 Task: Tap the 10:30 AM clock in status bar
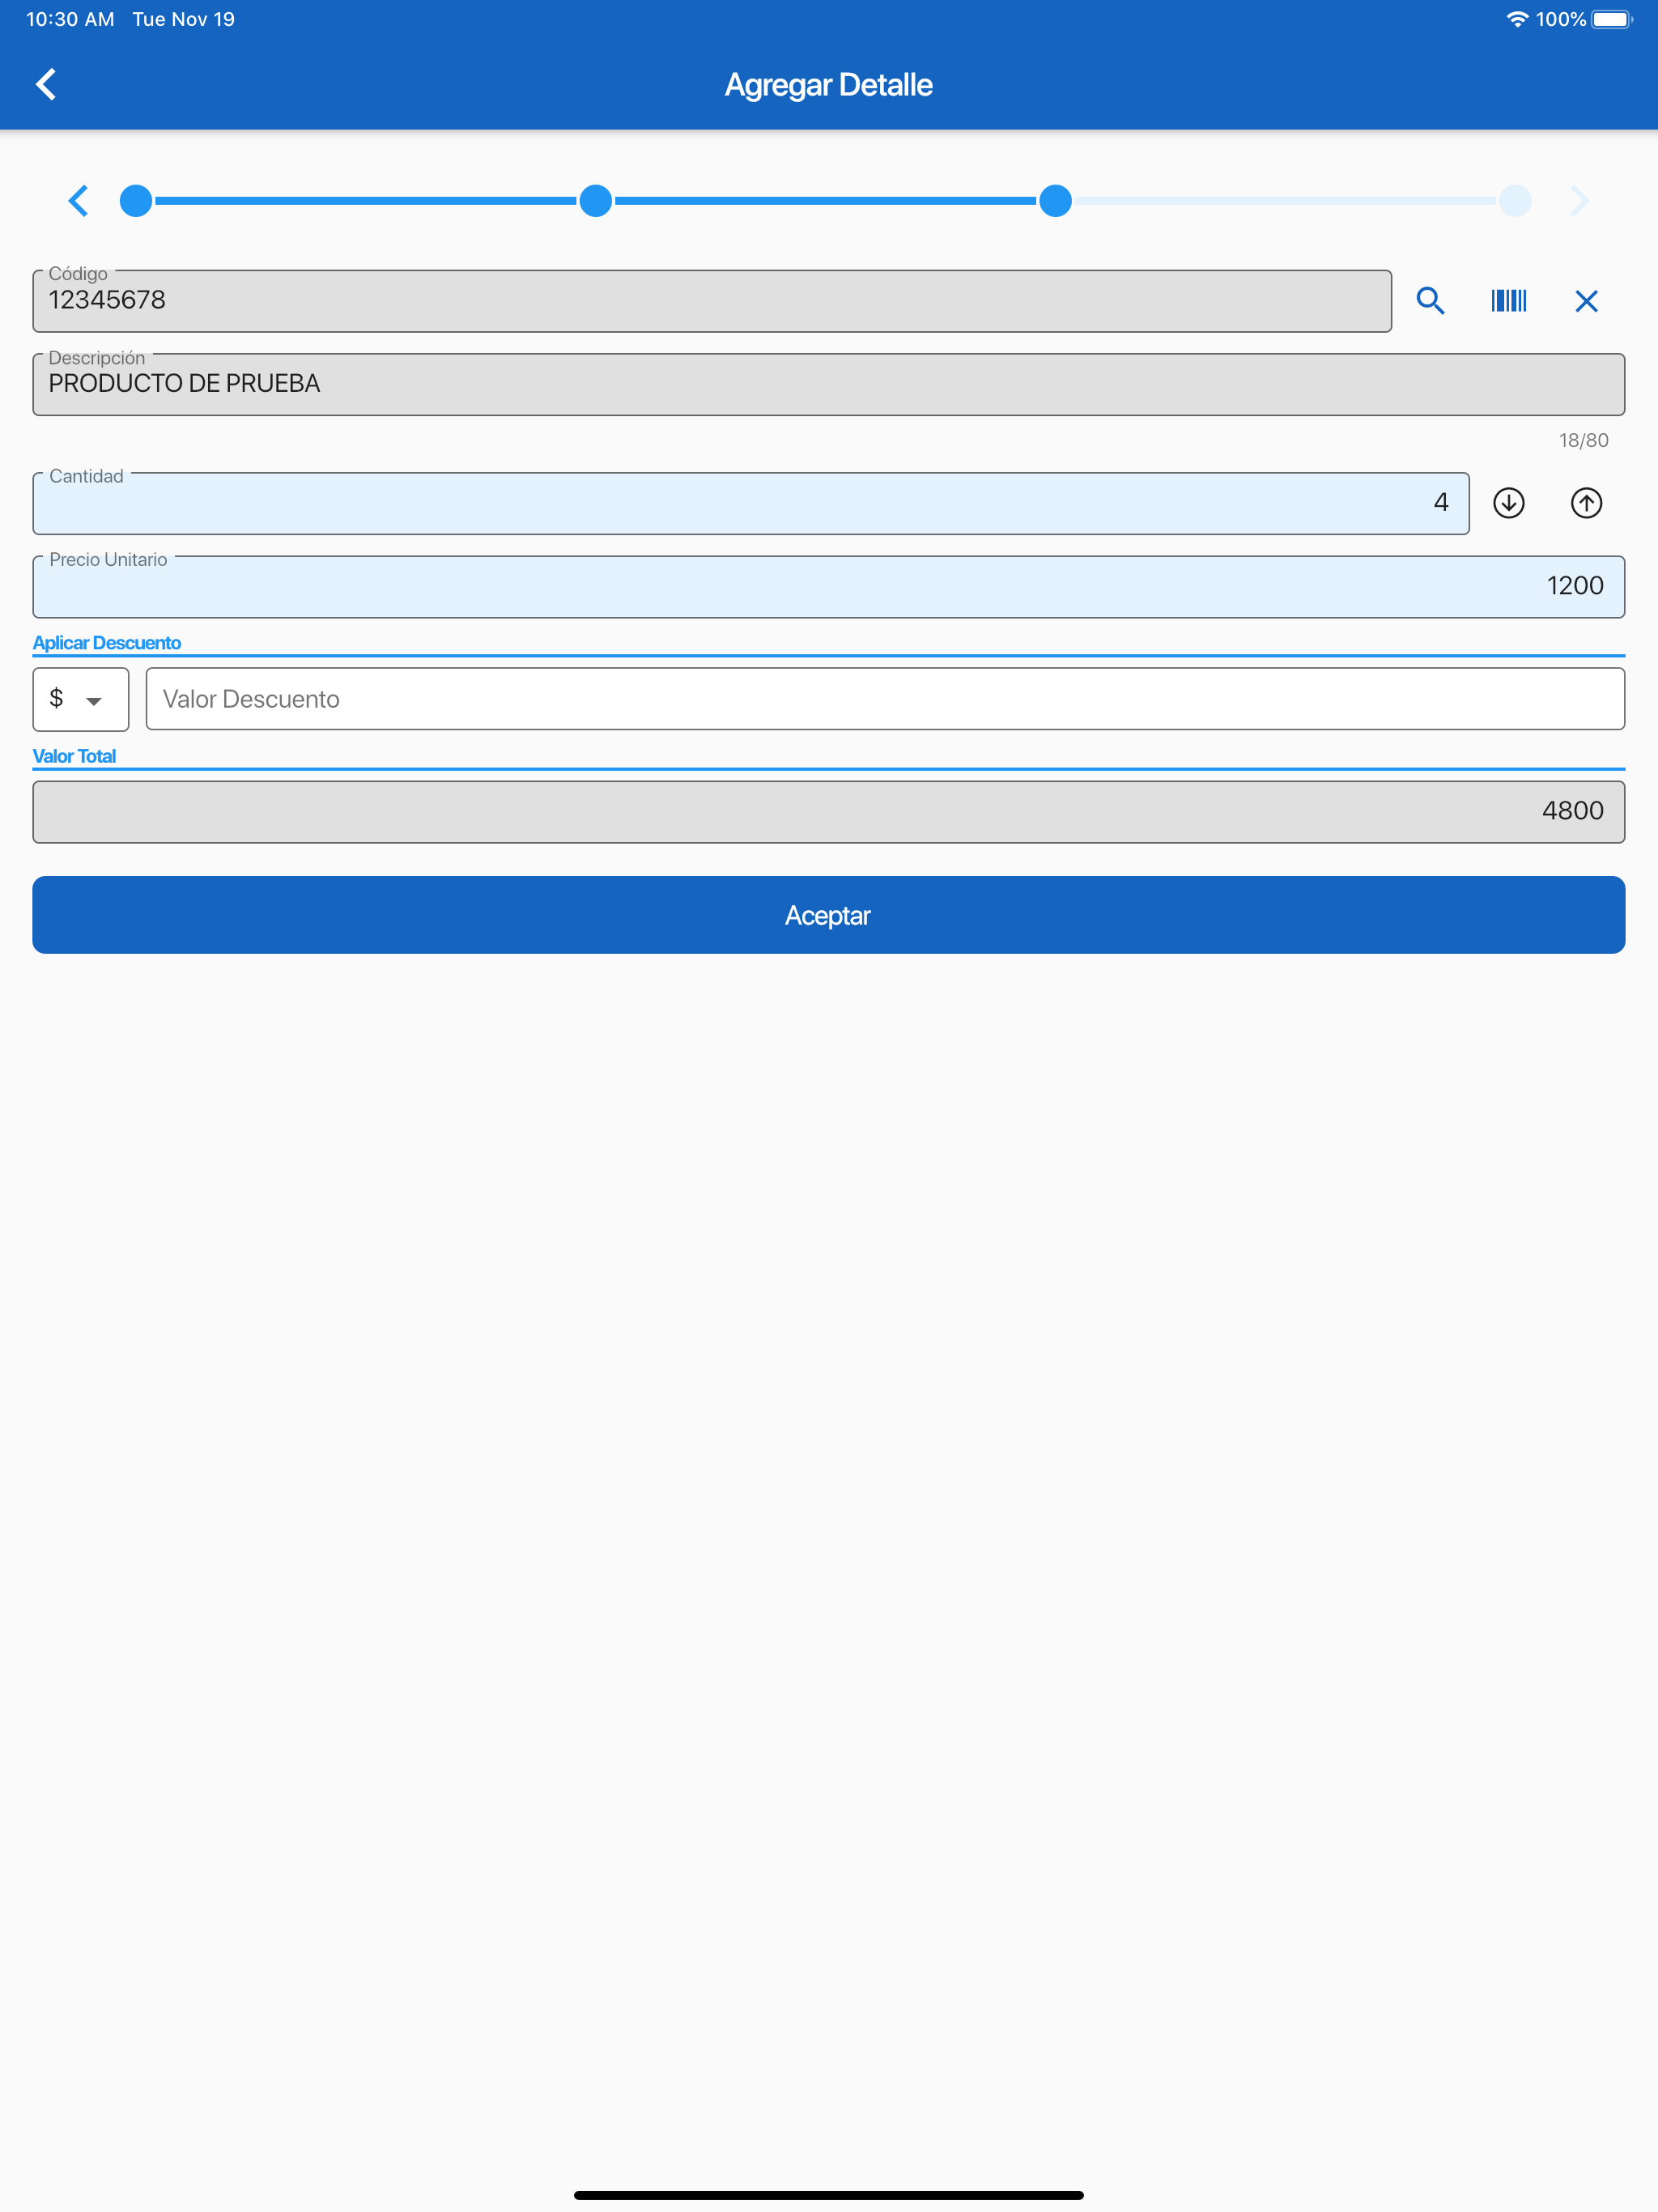[70, 19]
